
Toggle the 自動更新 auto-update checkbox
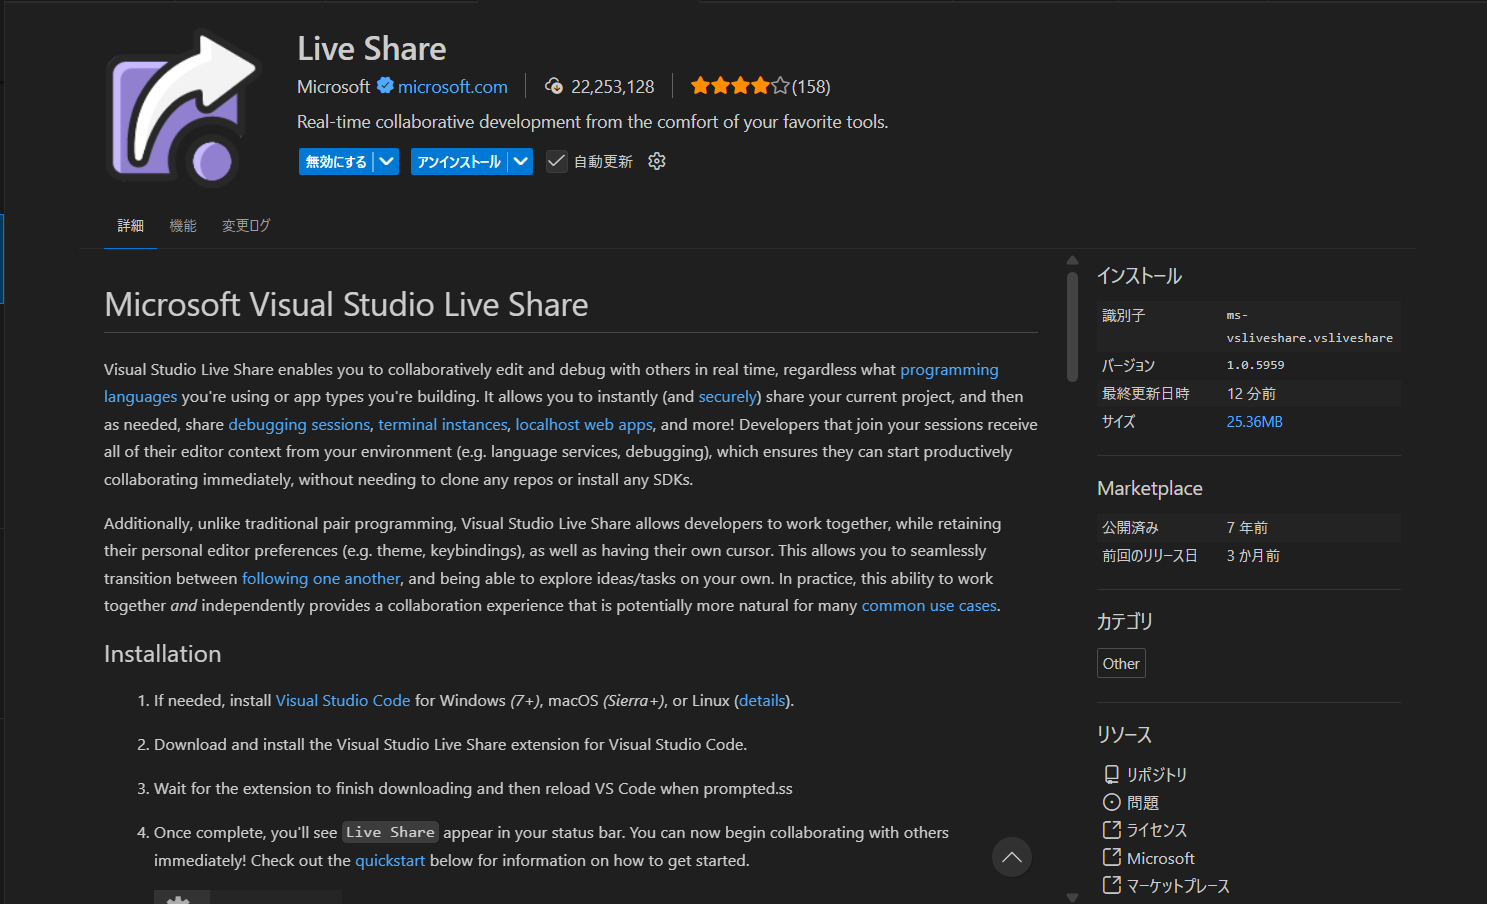click(x=557, y=161)
